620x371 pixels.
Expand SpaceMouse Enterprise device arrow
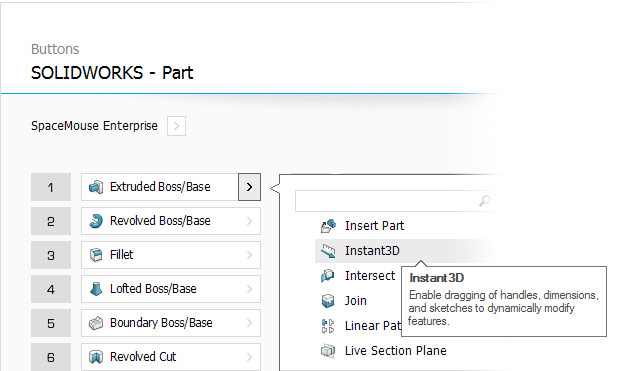pos(176,126)
